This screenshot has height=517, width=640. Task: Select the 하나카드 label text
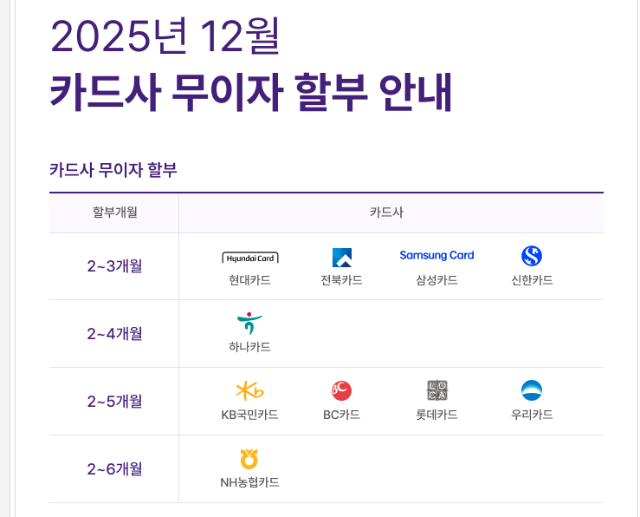[249, 347]
